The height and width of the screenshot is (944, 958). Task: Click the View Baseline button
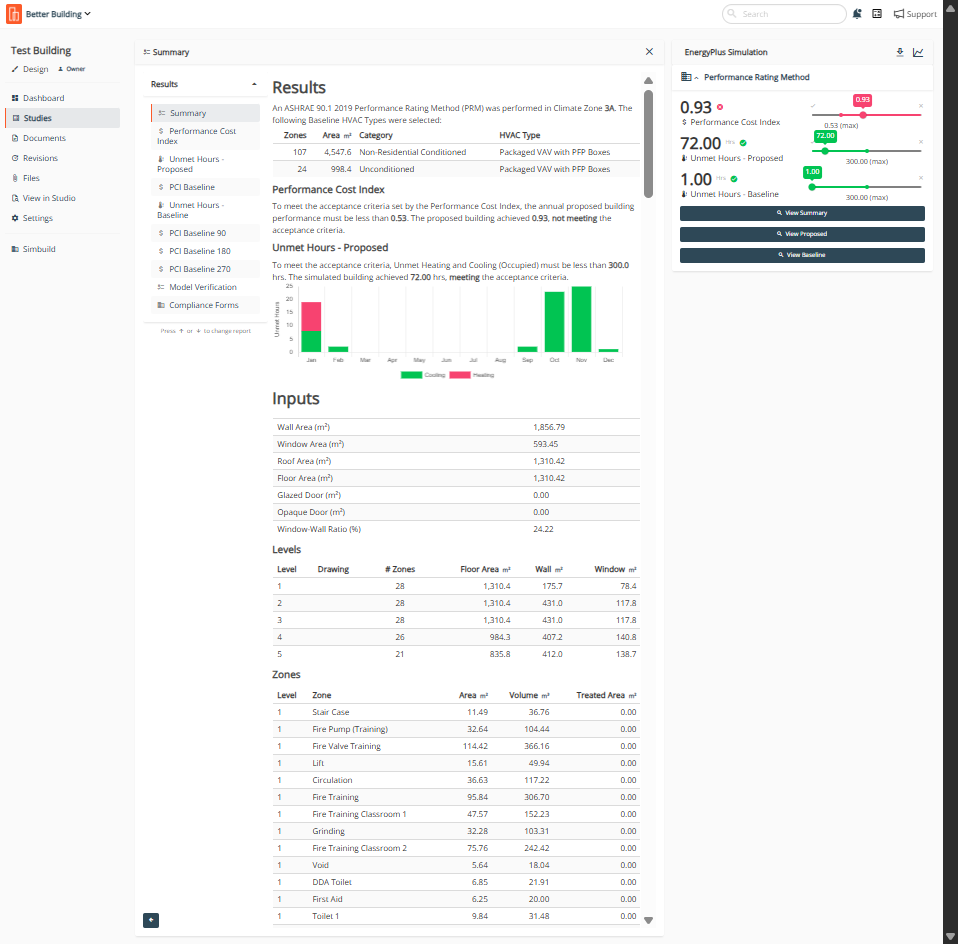[x=802, y=255]
